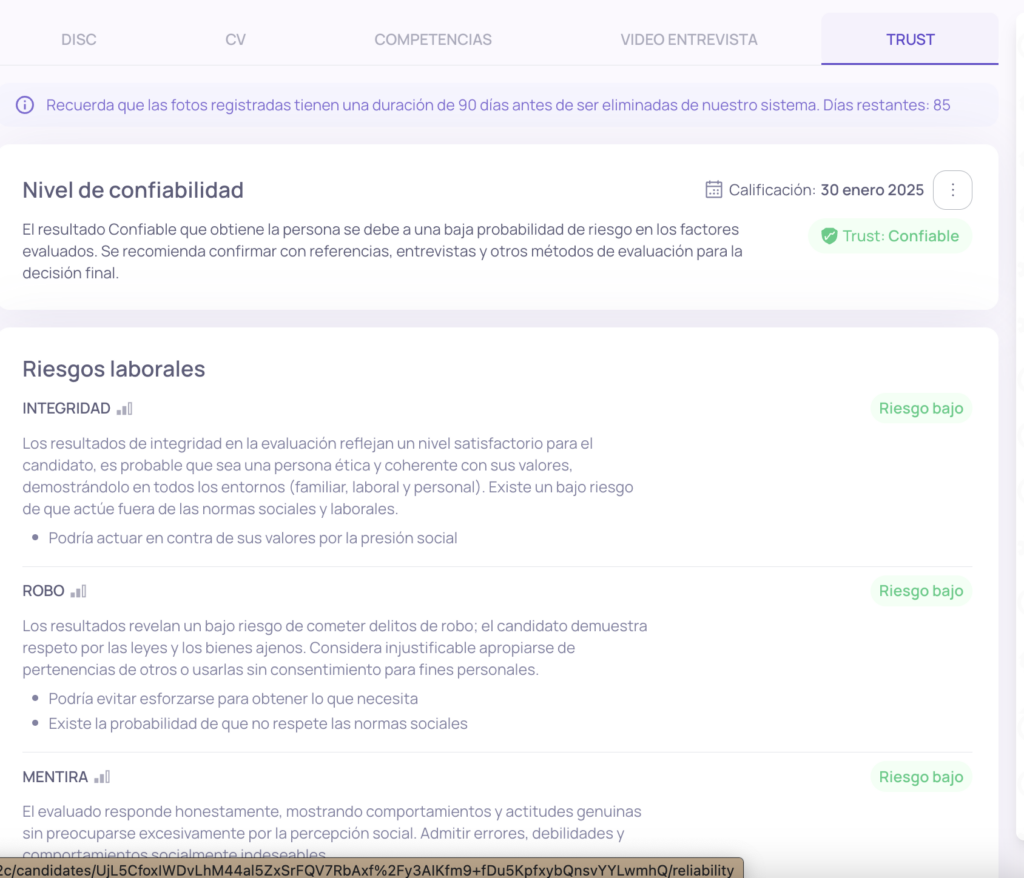Click the Nivel de confiabilidad heading
1024x878 pixels.
pyautogui.click(x=133, y=190)
